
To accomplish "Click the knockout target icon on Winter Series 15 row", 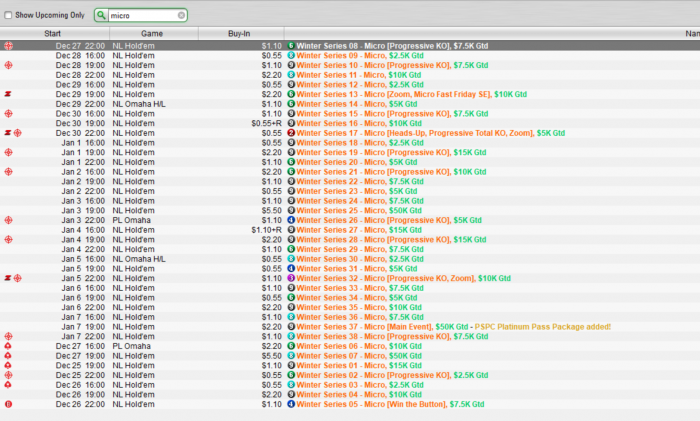I will tap(8, 113).
